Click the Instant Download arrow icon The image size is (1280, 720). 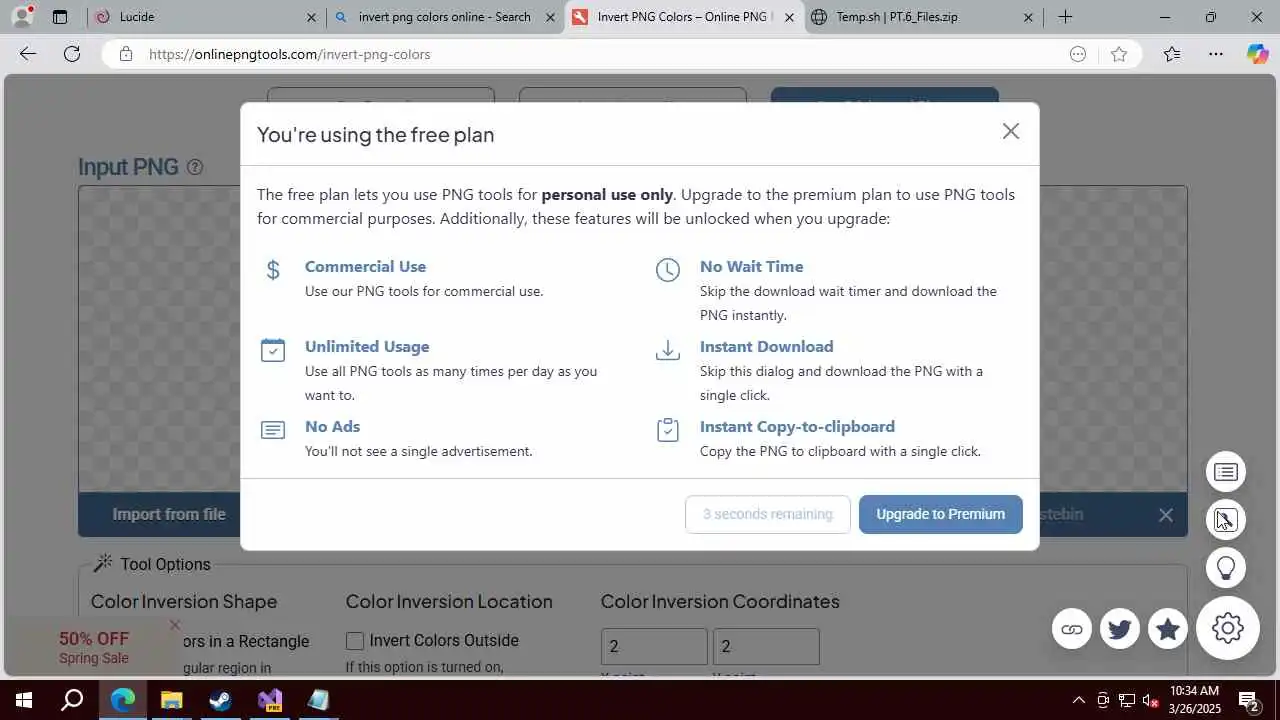[667, 350]
